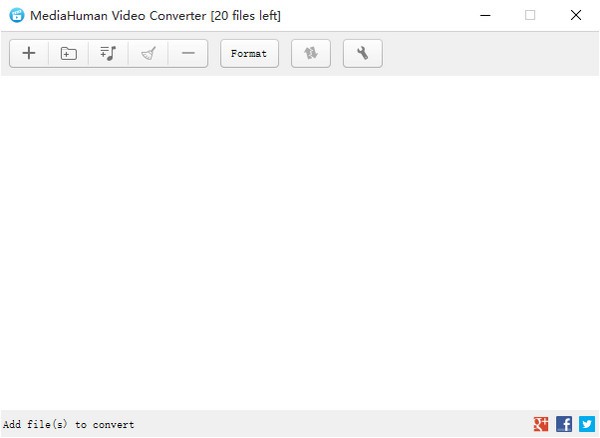The image size is (600, 438).
Task: Minimize the Video Converter window
Action: [485, 15]
